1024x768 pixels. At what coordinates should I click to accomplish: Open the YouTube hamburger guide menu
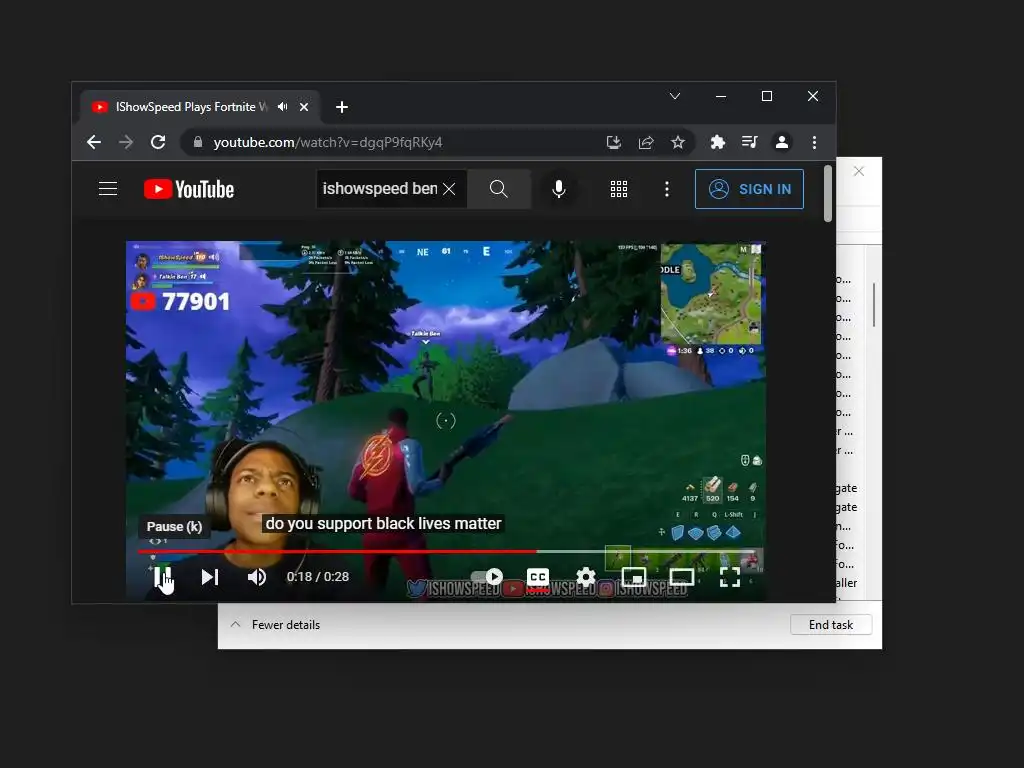click(108, 189)
